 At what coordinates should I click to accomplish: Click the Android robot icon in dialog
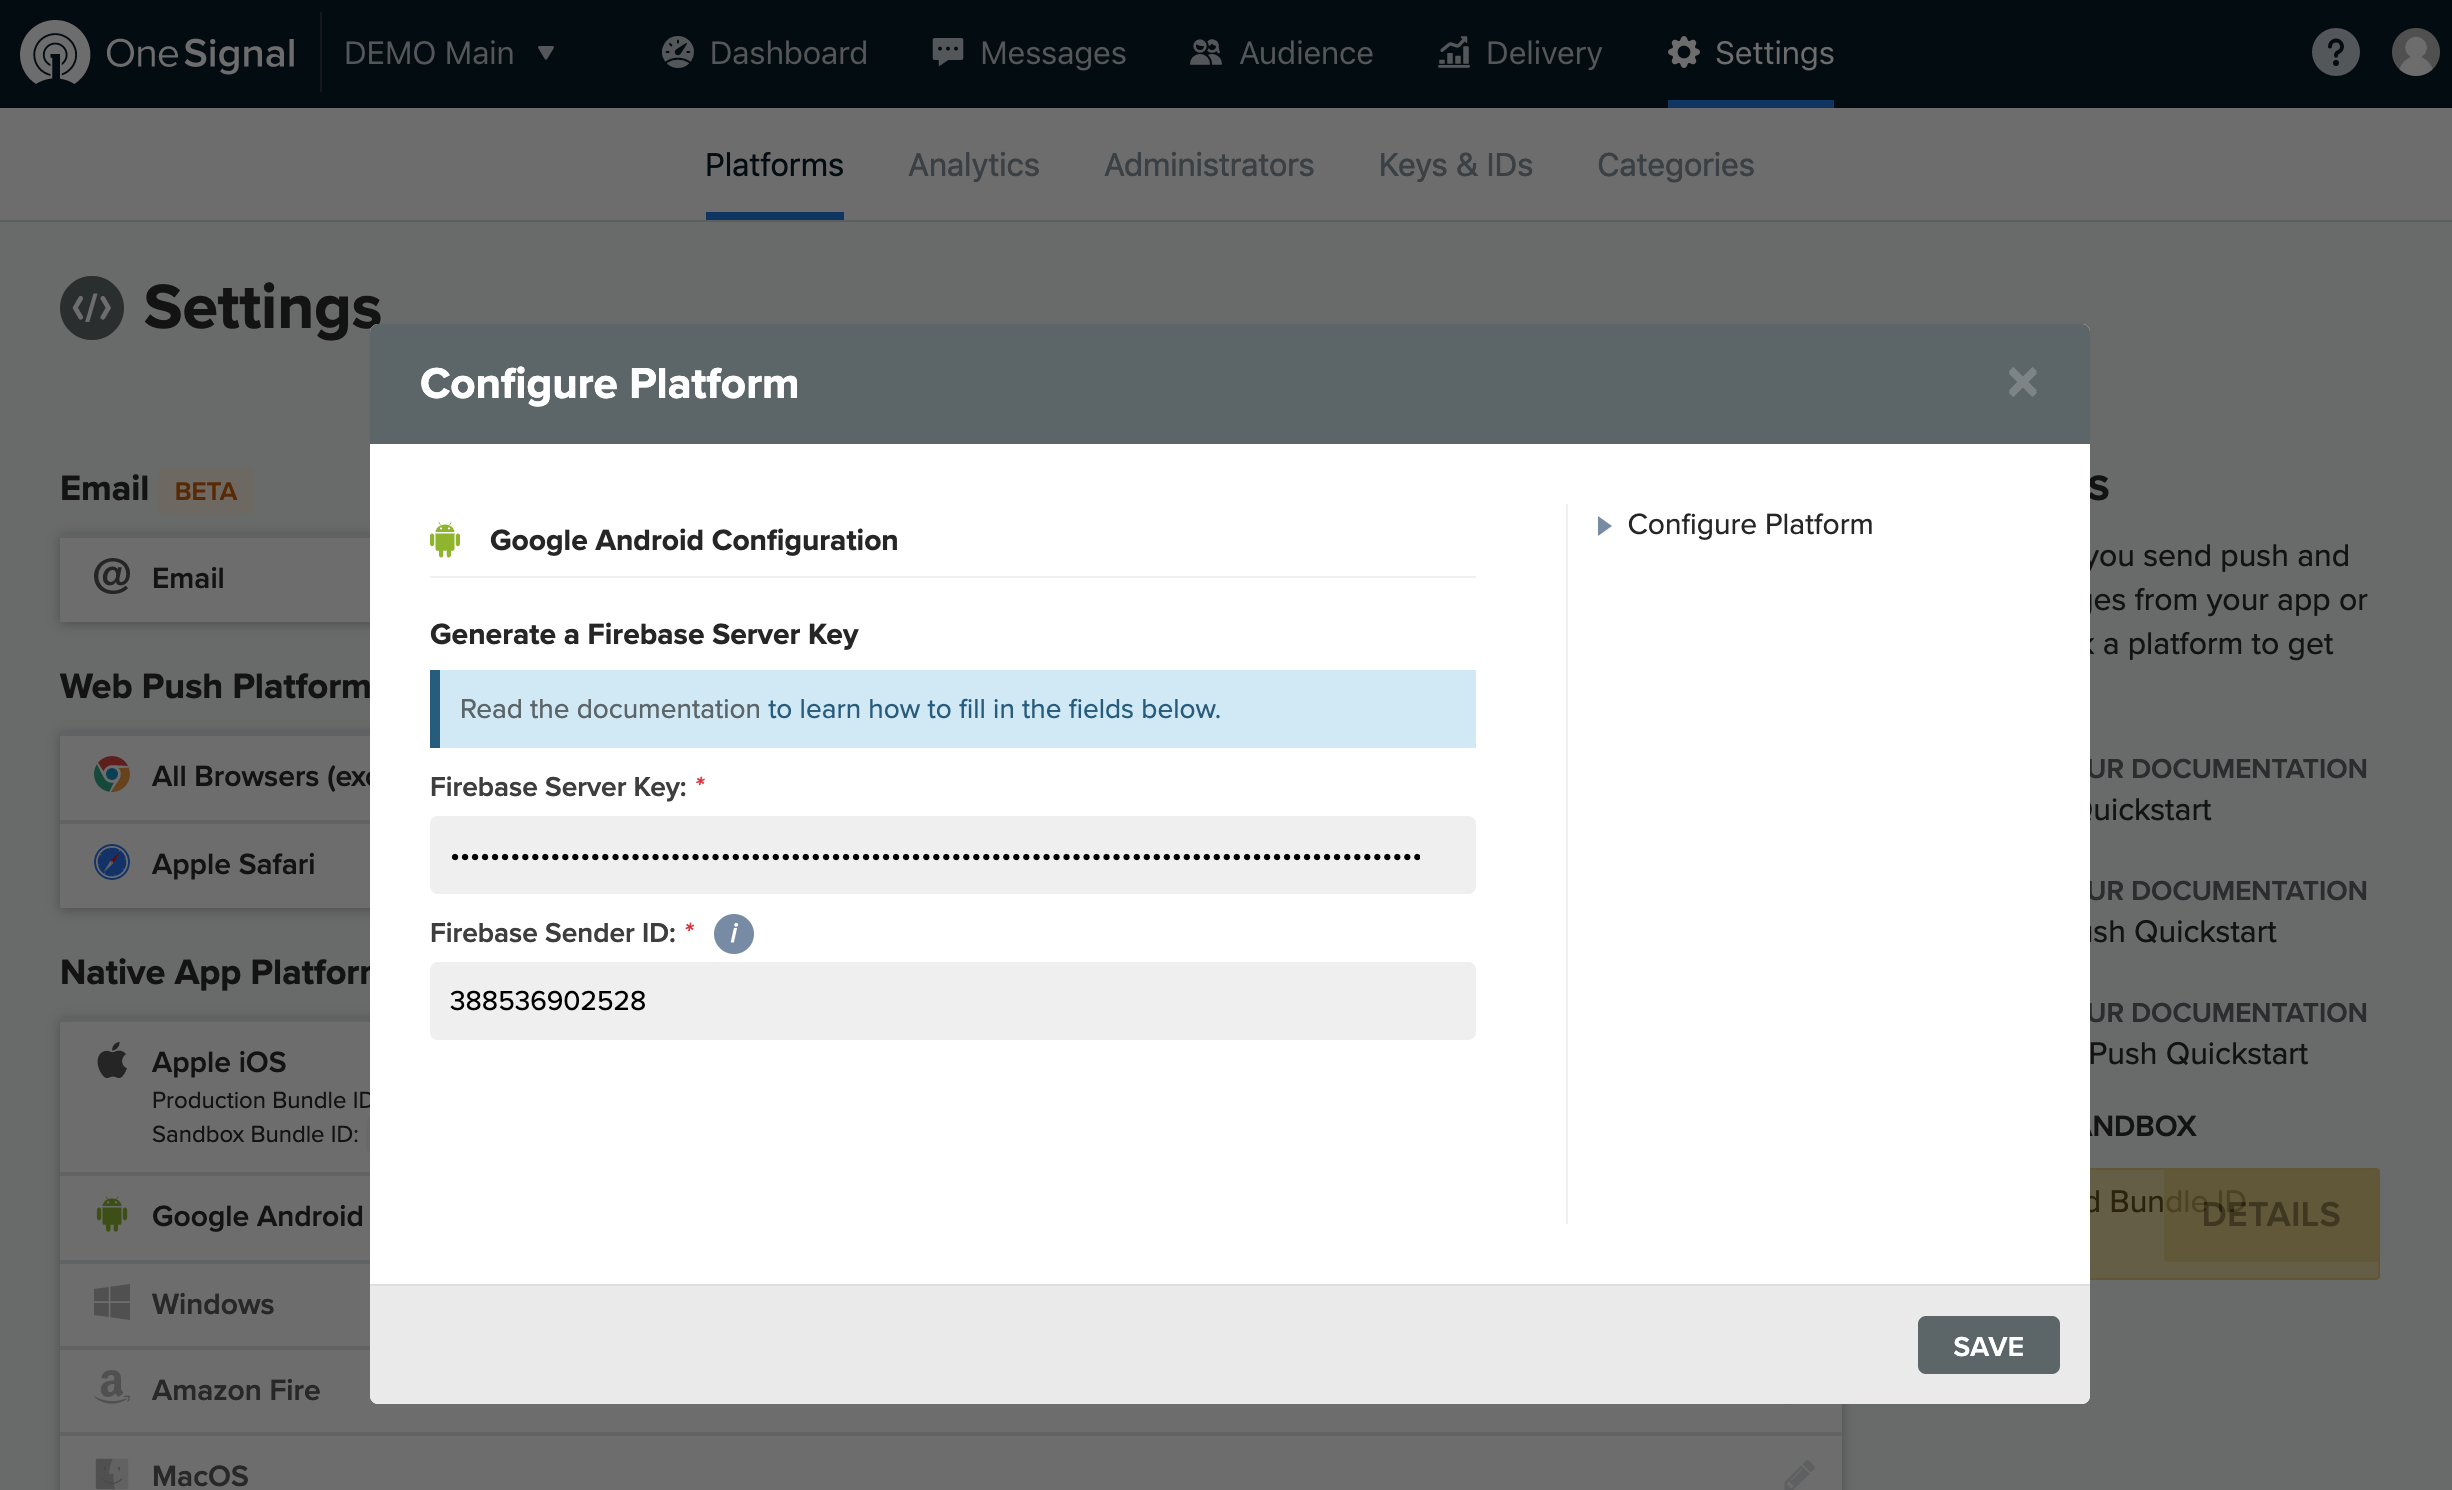click(x=445, y=540)
